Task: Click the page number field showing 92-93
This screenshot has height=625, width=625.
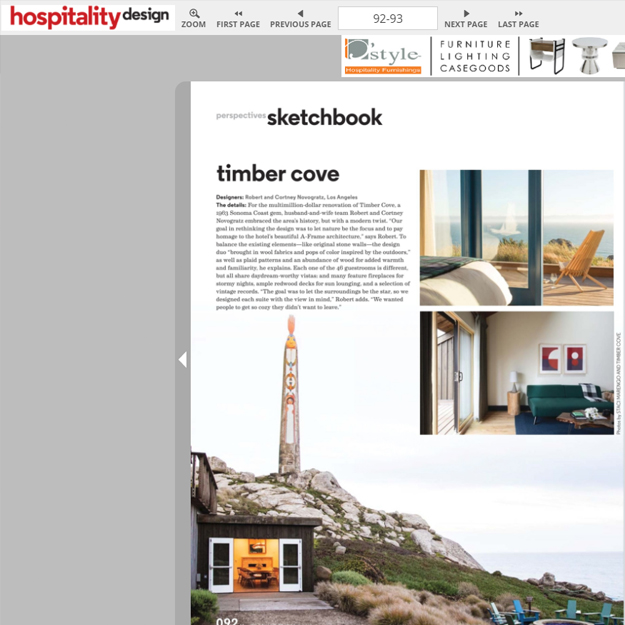Action: [x=388, y=18]
